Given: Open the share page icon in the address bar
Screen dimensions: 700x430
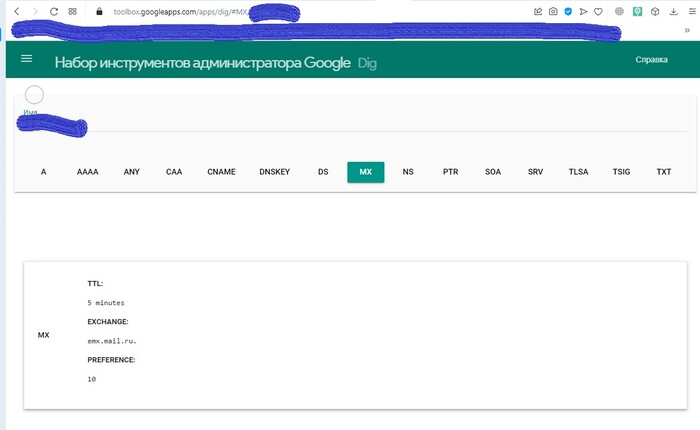Looking at the screenshot, I should click(538, 12).
